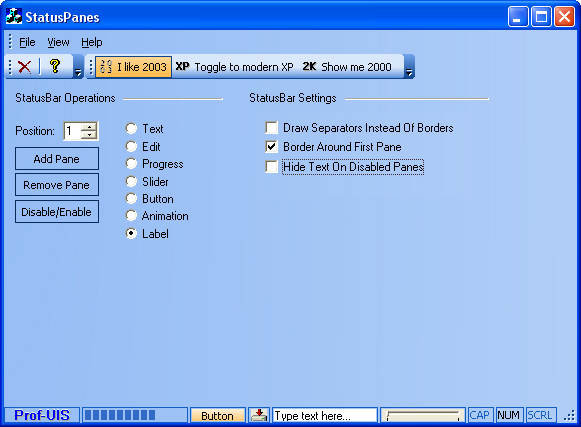This screenshot has height=427, width=581.
Task: Click the download icon in status bar
Action: tap(259, 415)
